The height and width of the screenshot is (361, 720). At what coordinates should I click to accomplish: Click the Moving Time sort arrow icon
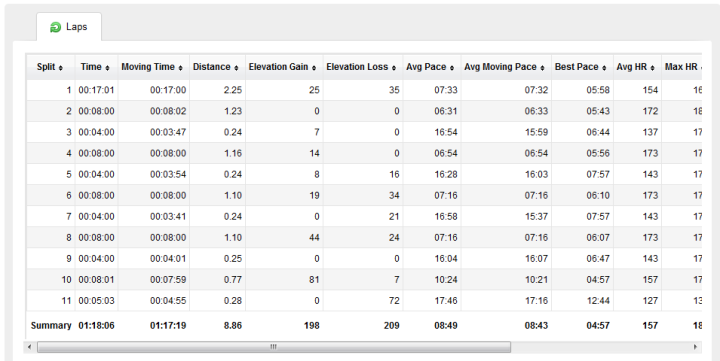point(180,68)
